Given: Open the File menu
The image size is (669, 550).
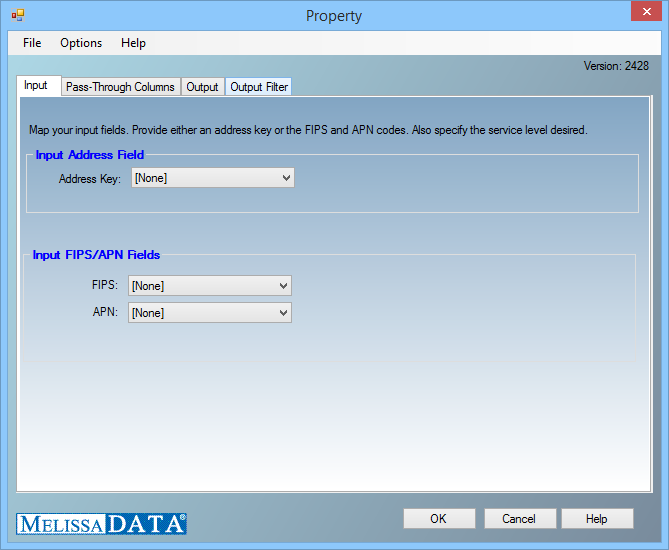Looking at the screenshot, I should [x=32, y=43].
